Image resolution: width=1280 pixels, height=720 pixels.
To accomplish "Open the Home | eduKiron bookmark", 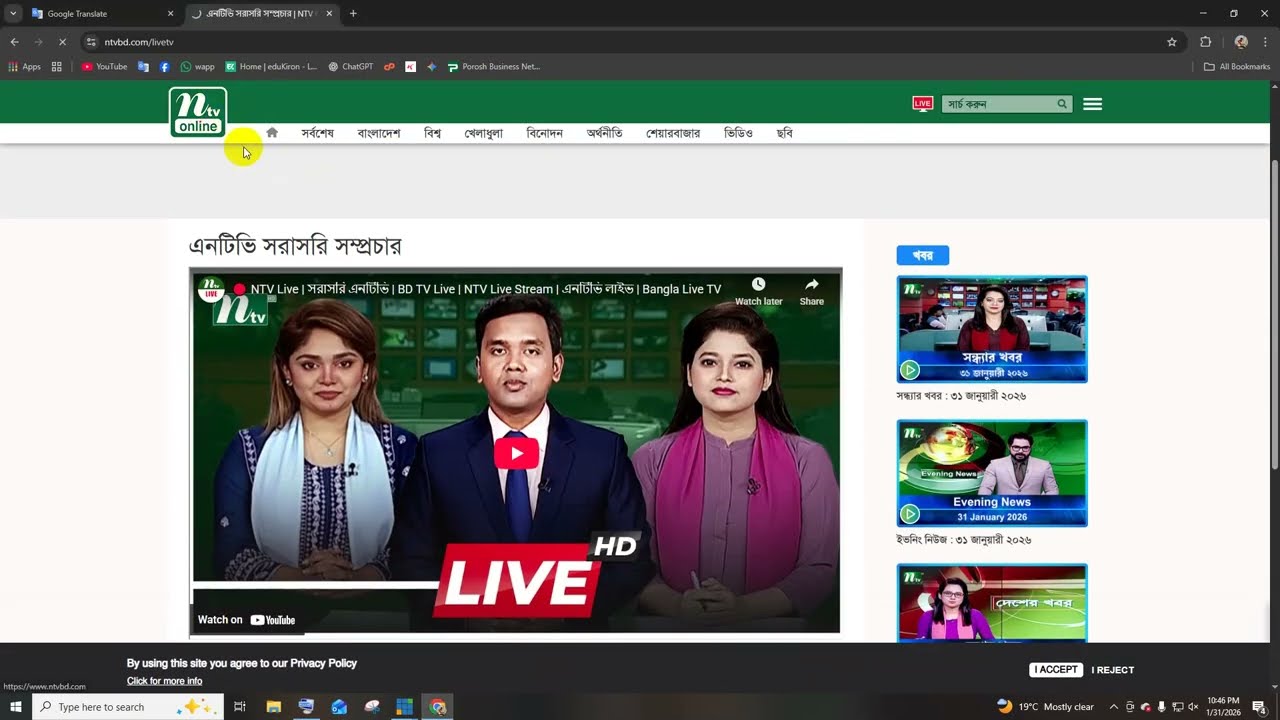I will pos(271,67).
